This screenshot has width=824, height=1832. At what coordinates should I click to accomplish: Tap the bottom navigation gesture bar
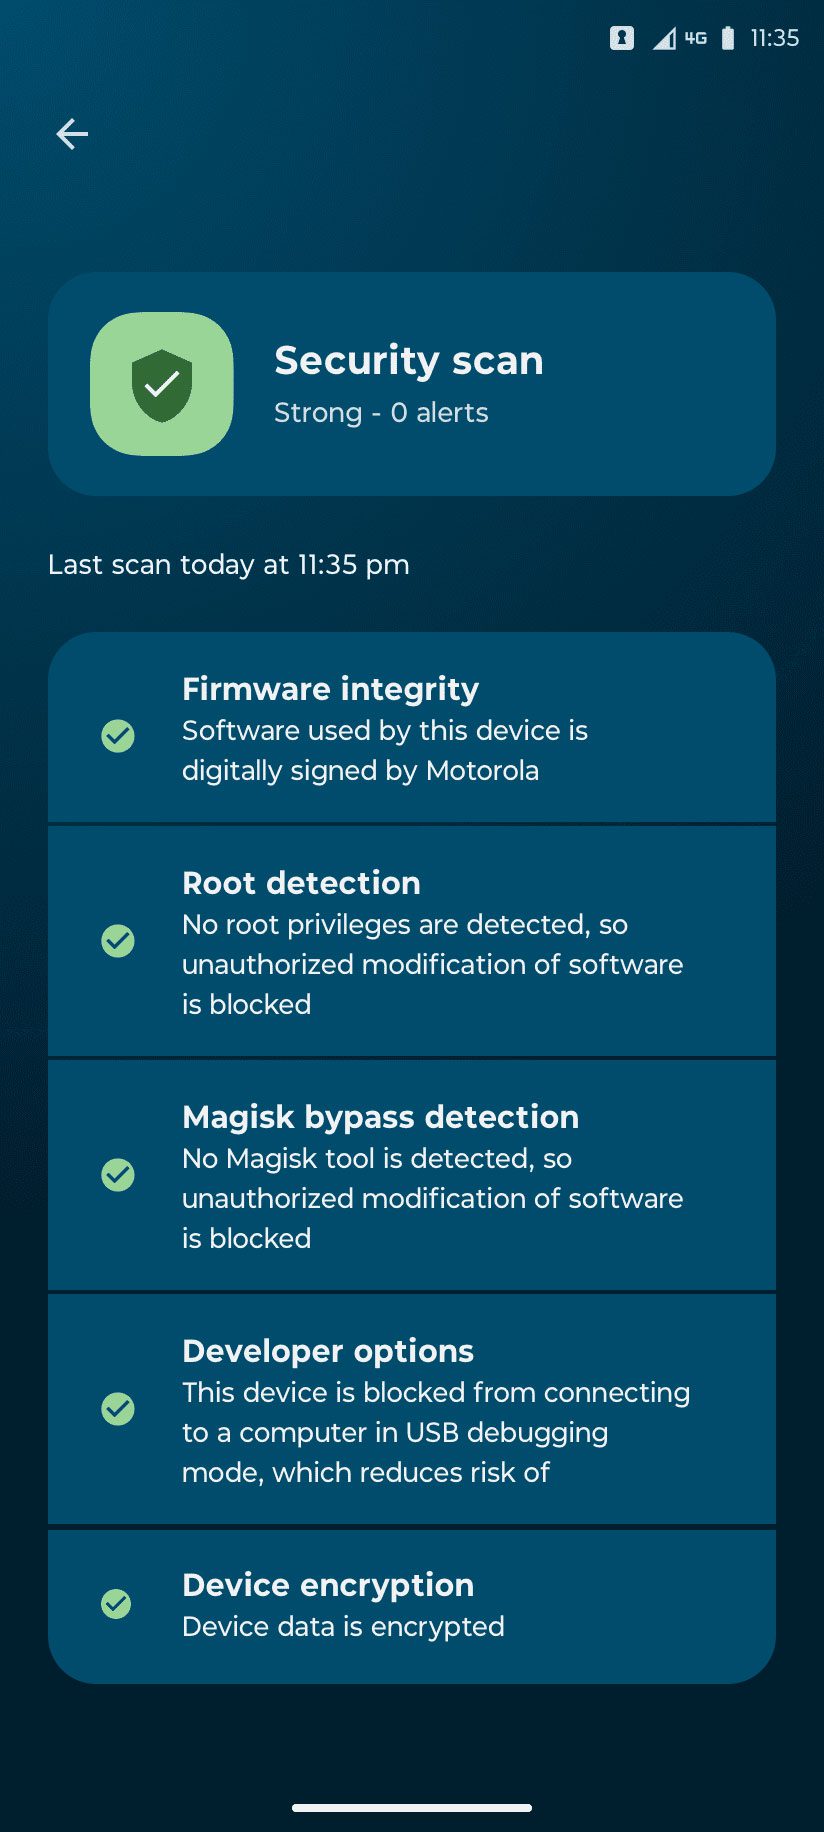click(x=412, y=1808)
